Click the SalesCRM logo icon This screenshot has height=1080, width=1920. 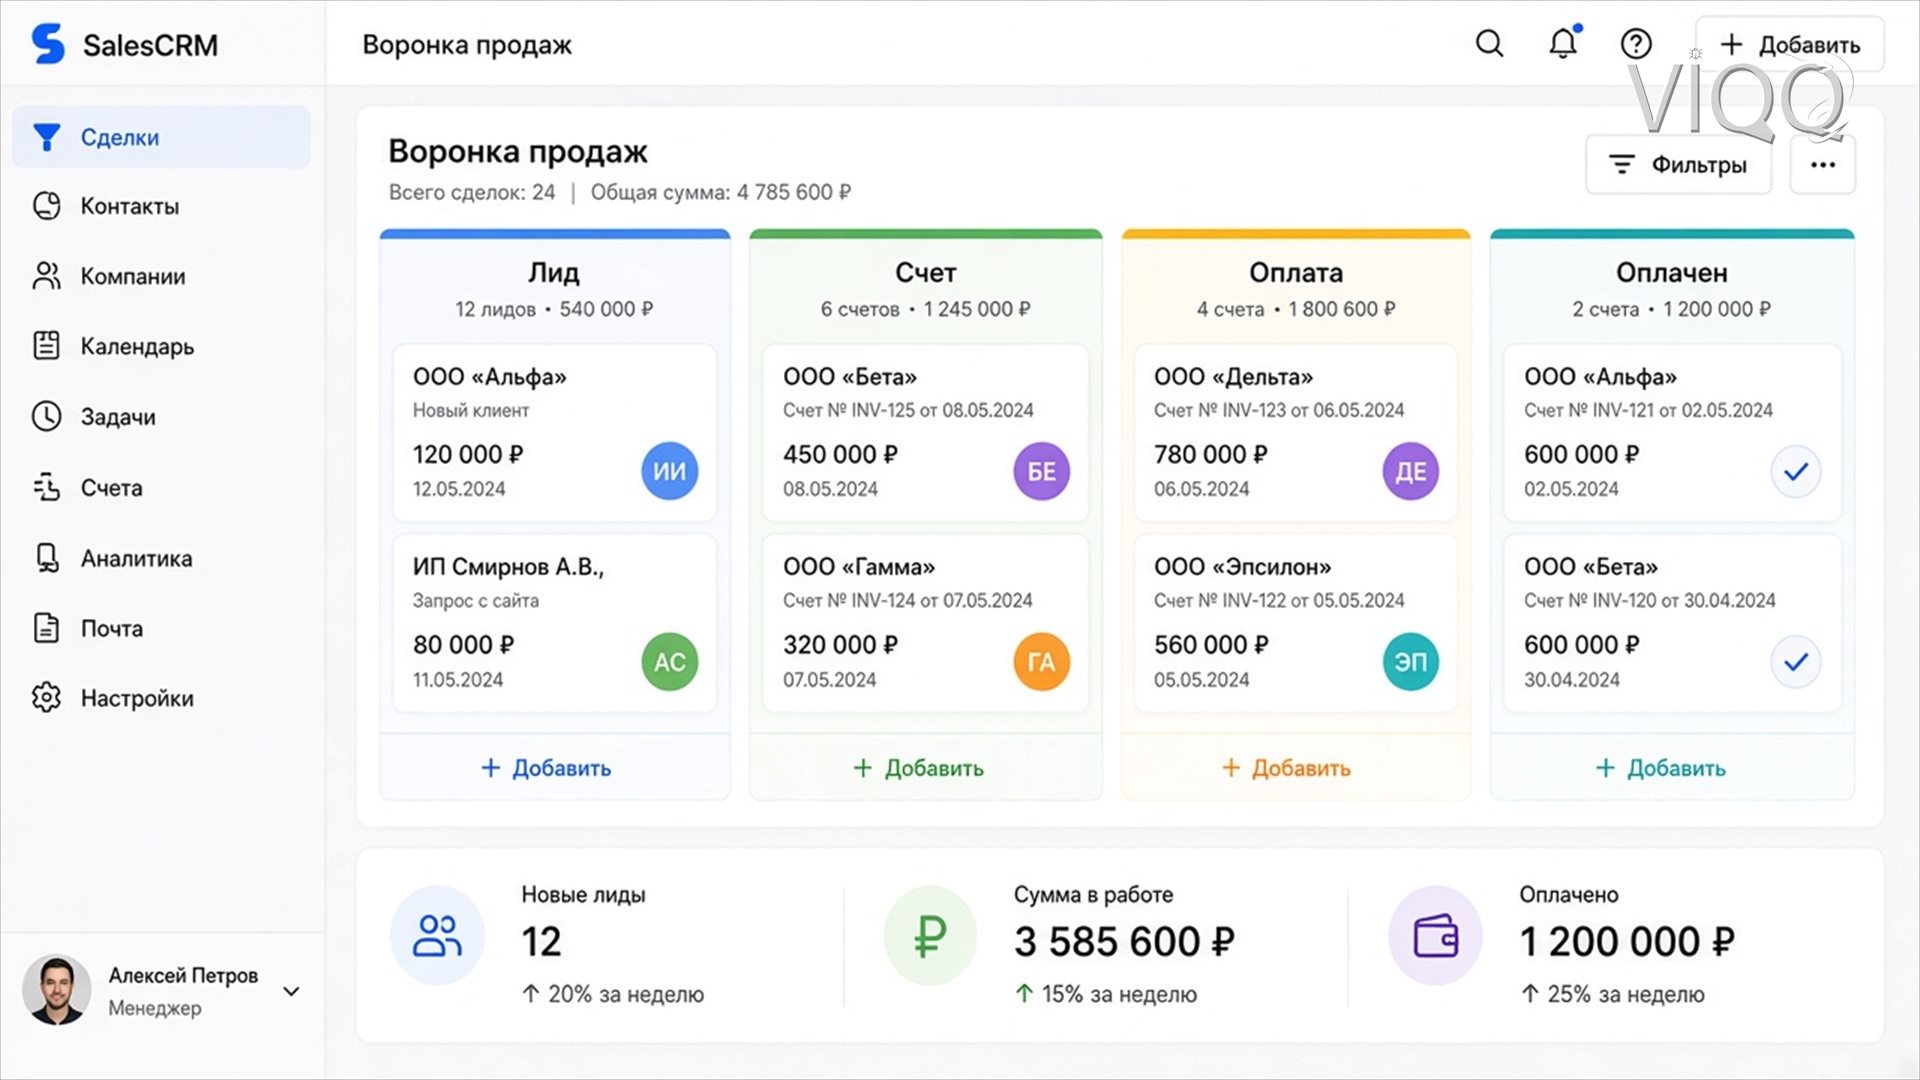coord(47,44)
